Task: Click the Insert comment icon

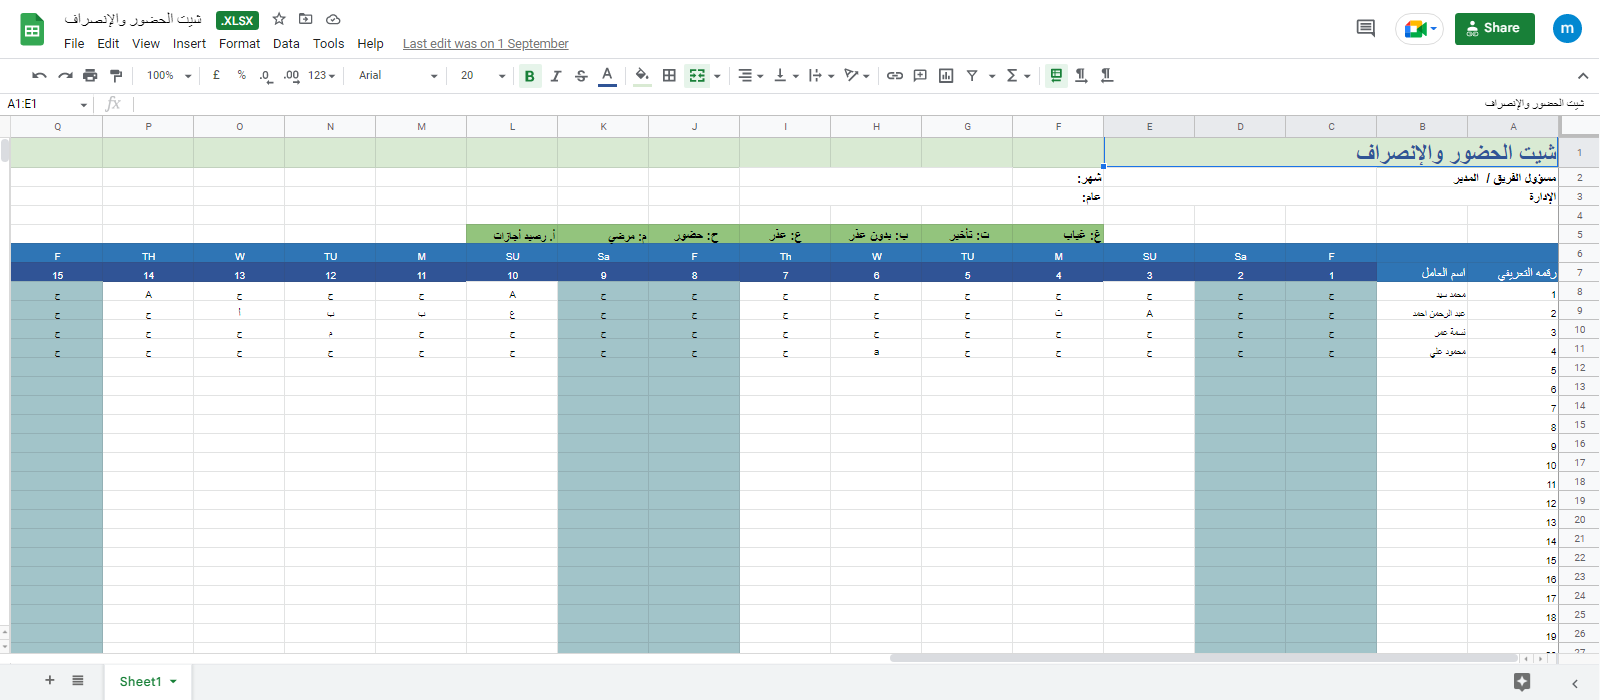Action: click(x=920, y=75)
